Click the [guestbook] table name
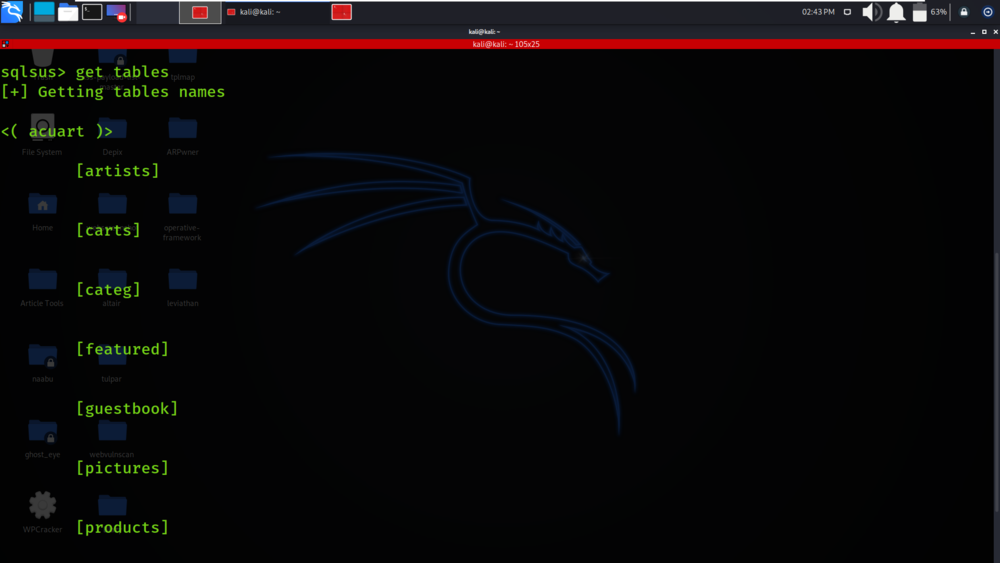The image size is (1000, 563). pos(127,409)
